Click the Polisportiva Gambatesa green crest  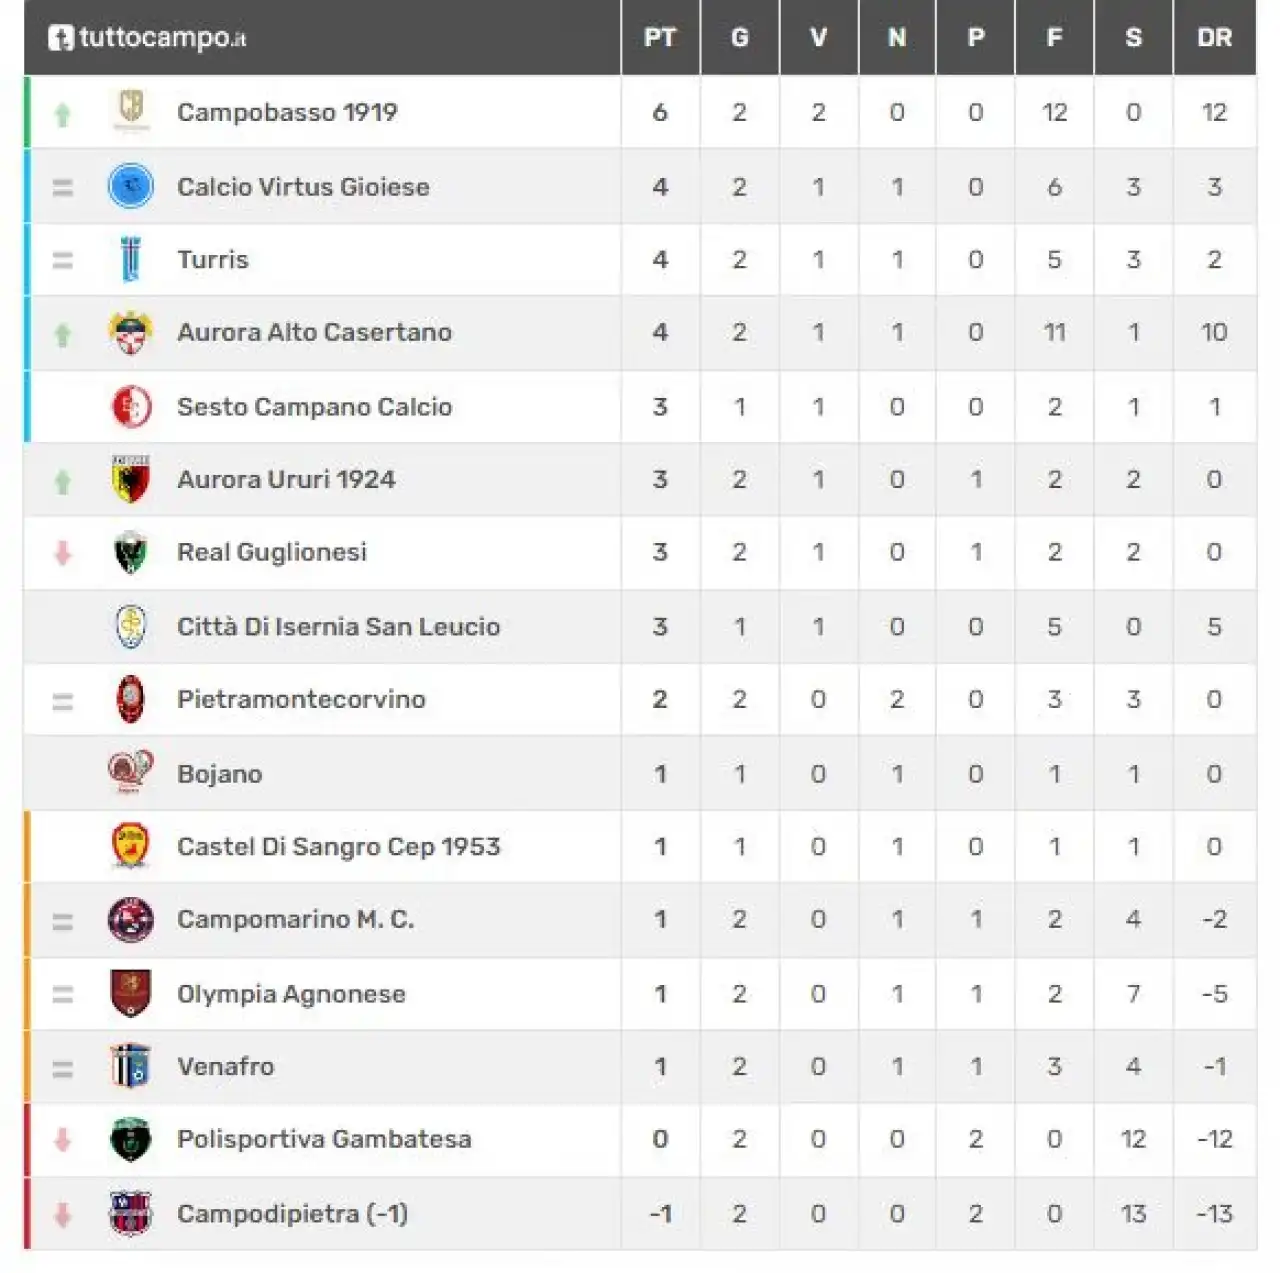coord(131,1139)
